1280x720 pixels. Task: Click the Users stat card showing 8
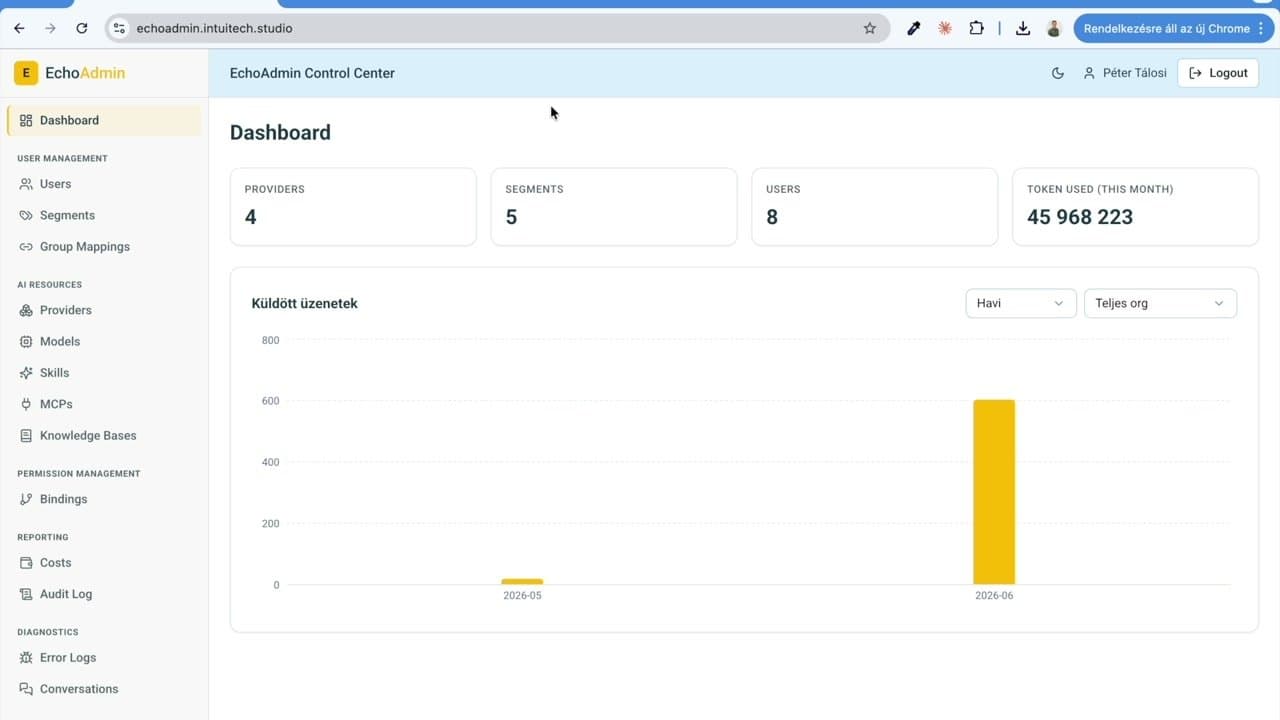pyautogui.click(x=875, y=207)
